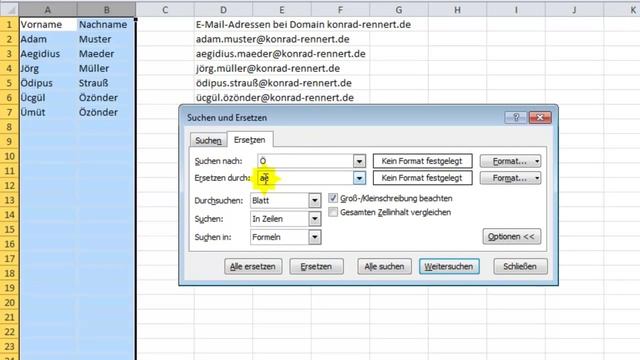
Task: Select row 1 header
Action: [x=9, y=24]
